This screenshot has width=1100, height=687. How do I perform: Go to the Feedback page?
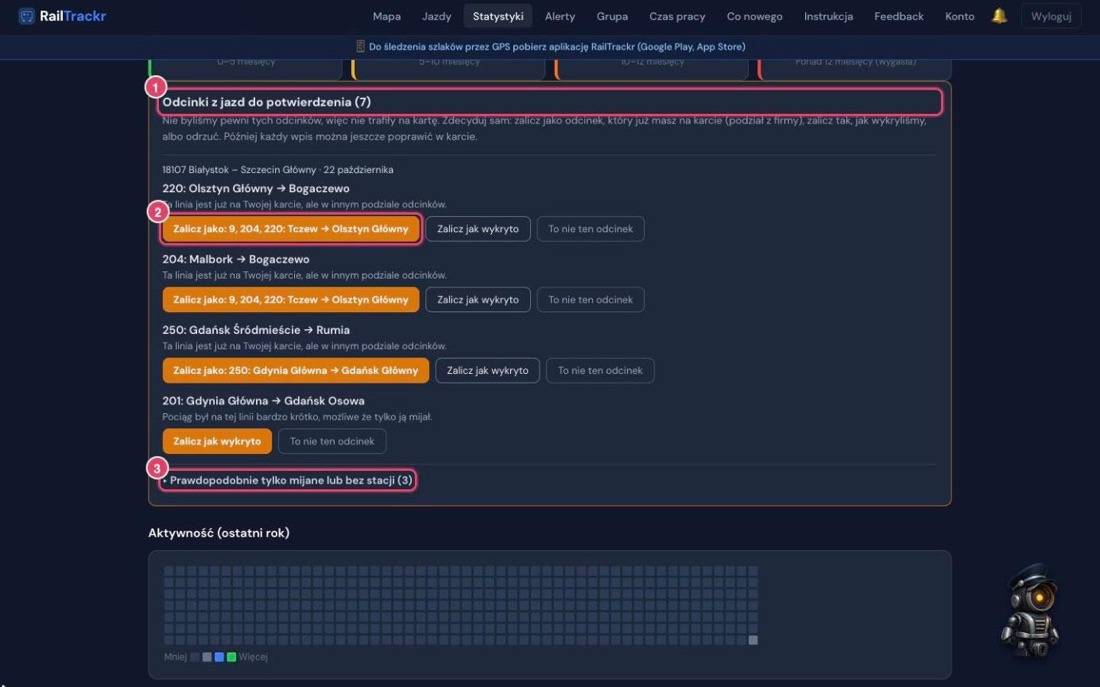pos(899,16)
